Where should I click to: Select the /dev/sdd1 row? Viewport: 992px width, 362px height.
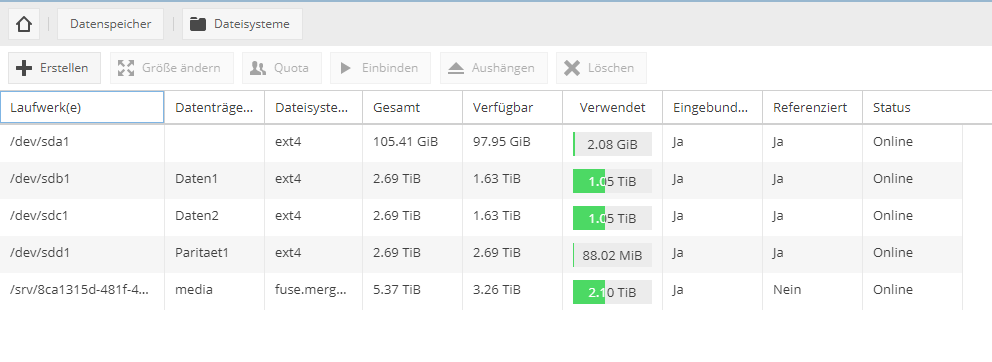[481, 254]
